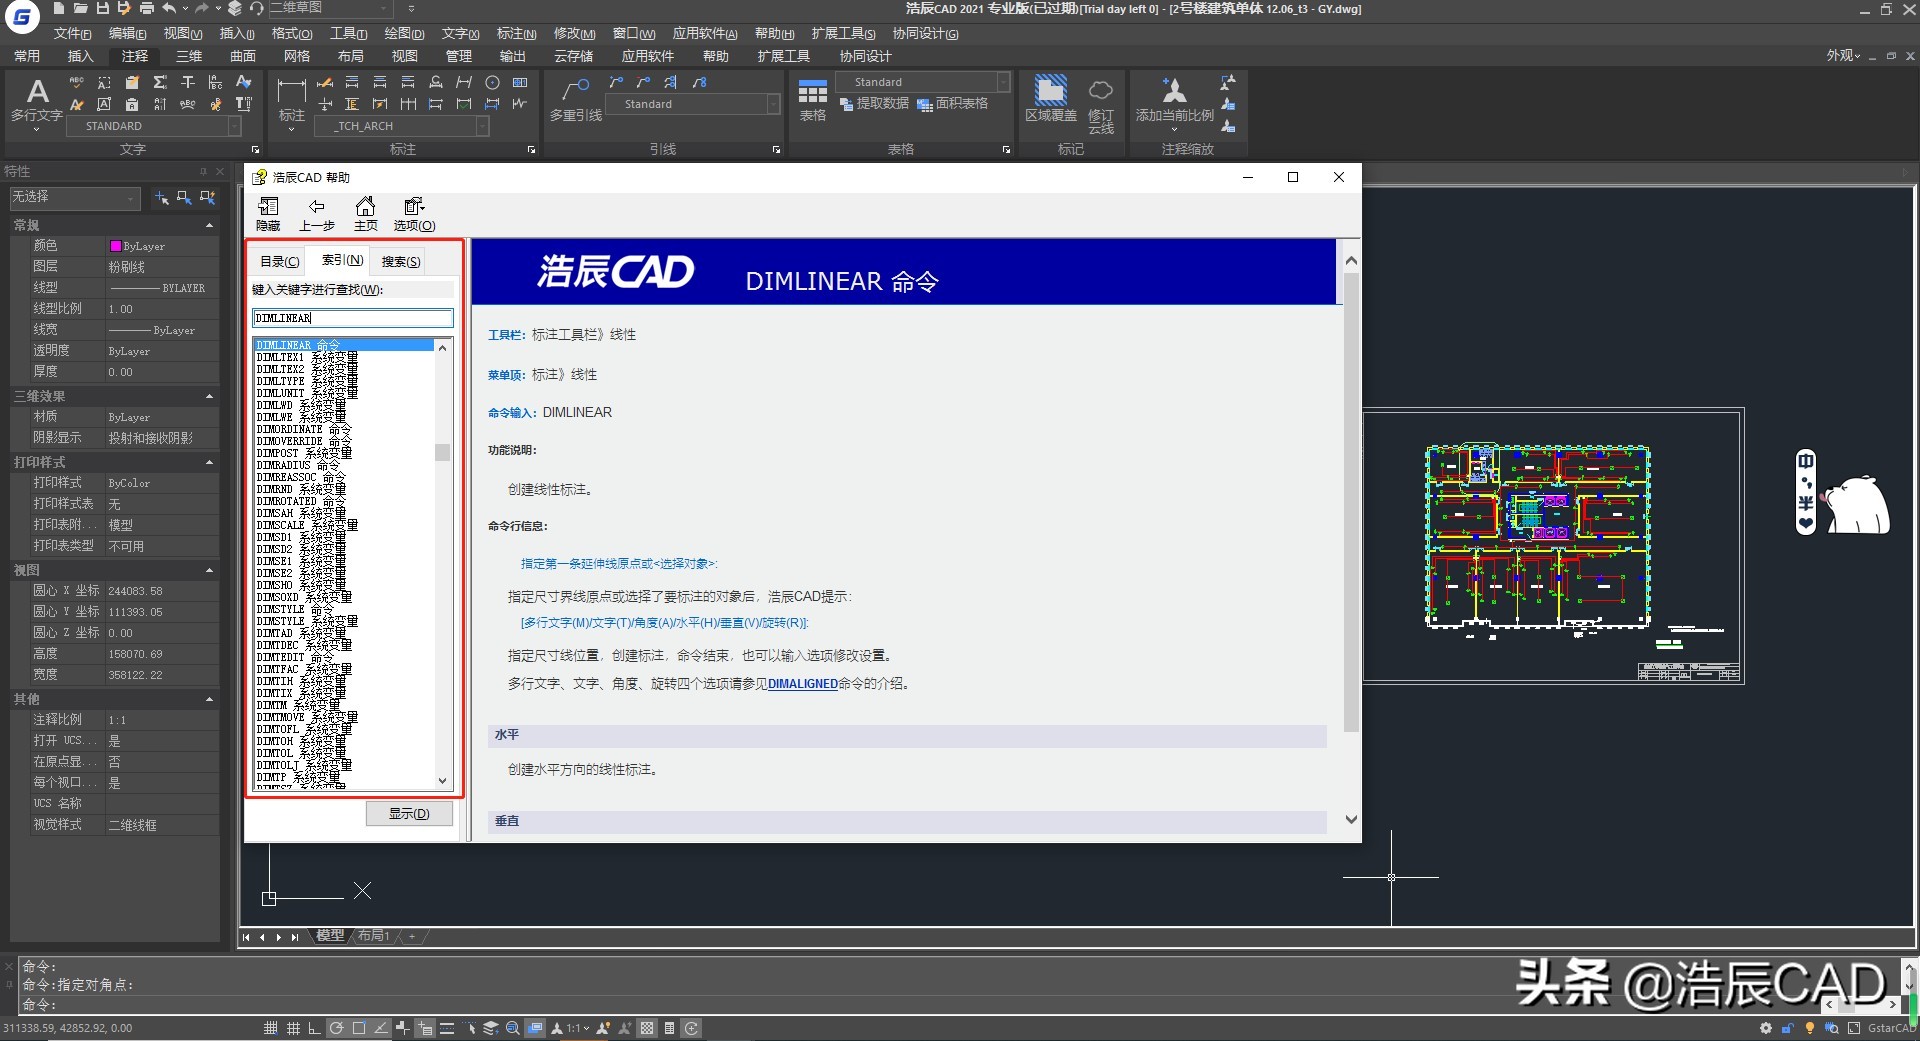Click the ByLayer magenta color swatch

(x=116, y=246)
